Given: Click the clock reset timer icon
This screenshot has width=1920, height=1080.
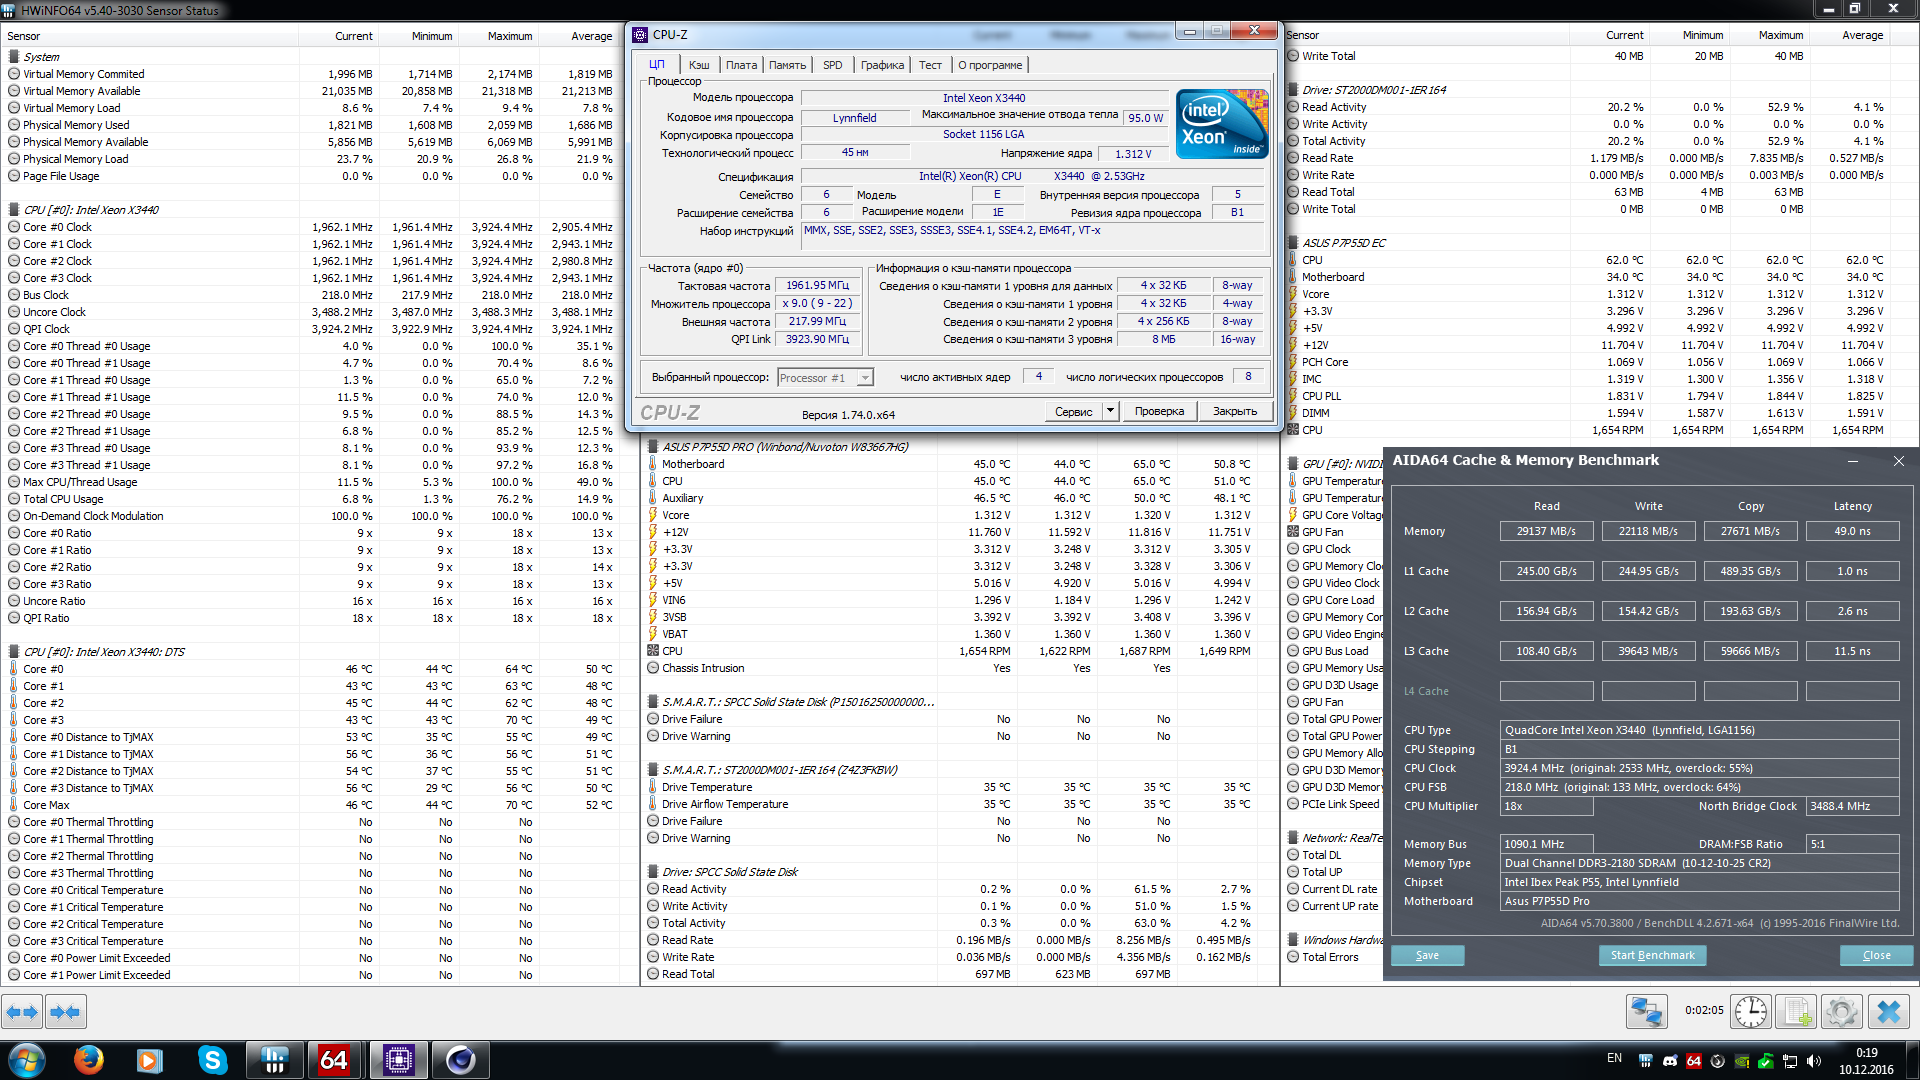Looking at the screenshot, I should point(1750,1012).
